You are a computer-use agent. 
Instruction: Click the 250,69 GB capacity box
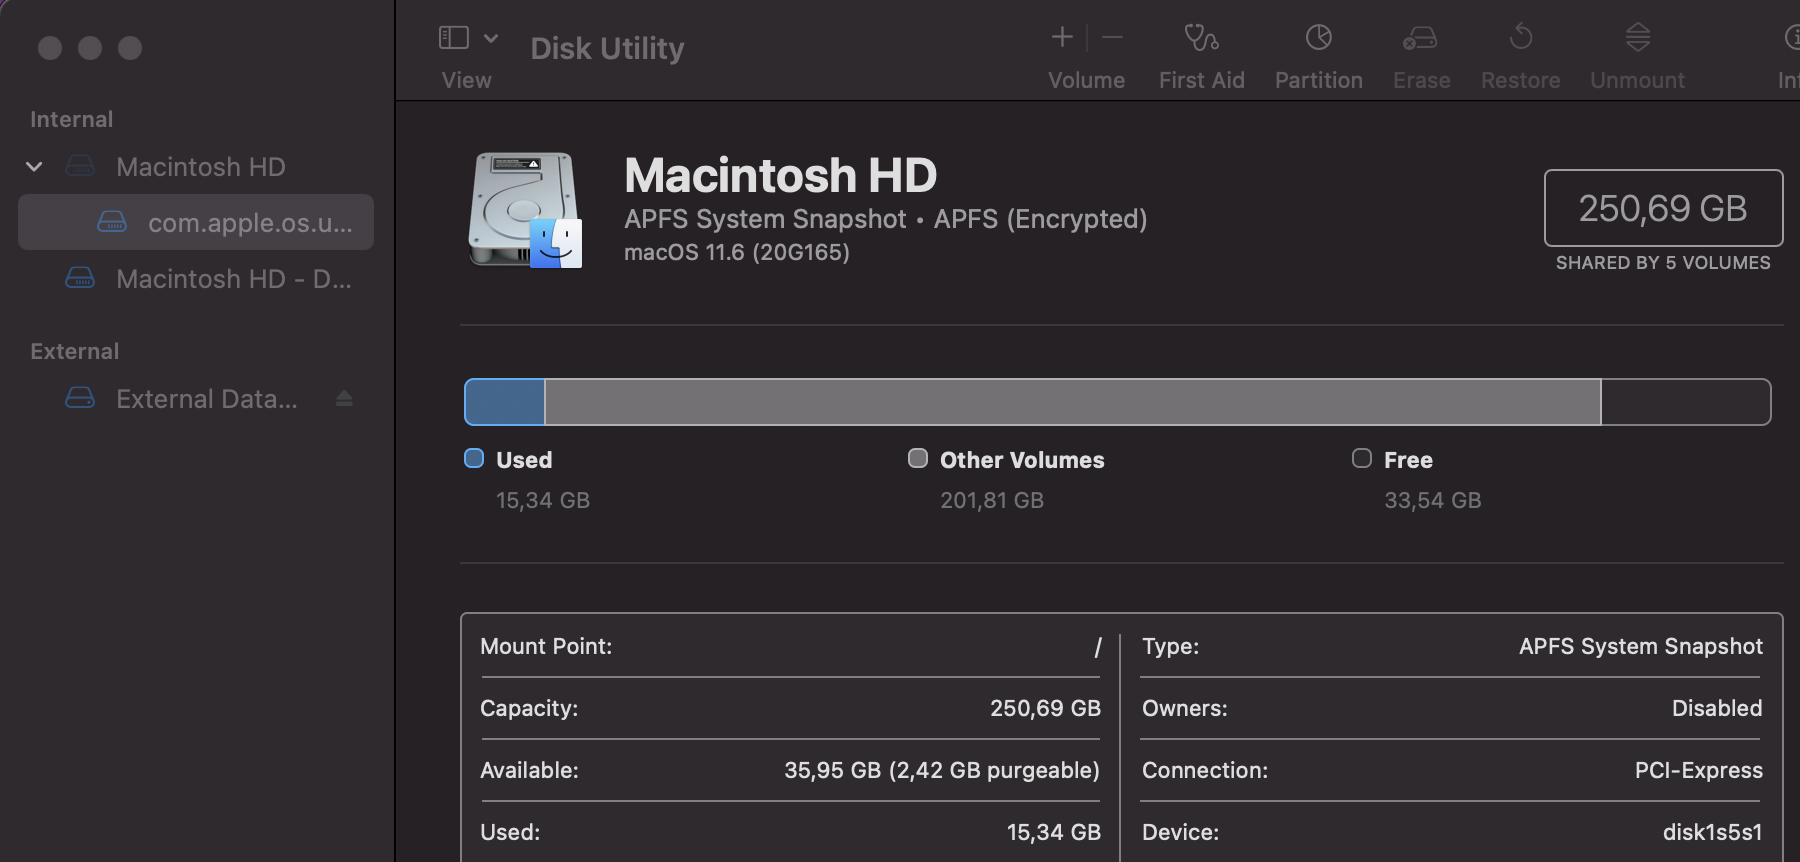click(x=1663, y=208)
